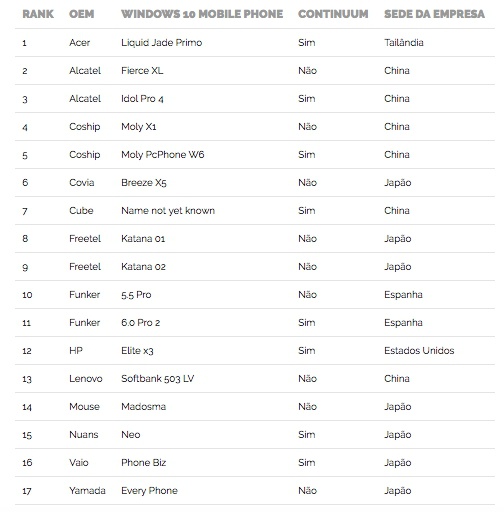Viewport: 504px width, 512px height.
Task: Select the Fierce XL phone name
Action: (x=142, y=71)
